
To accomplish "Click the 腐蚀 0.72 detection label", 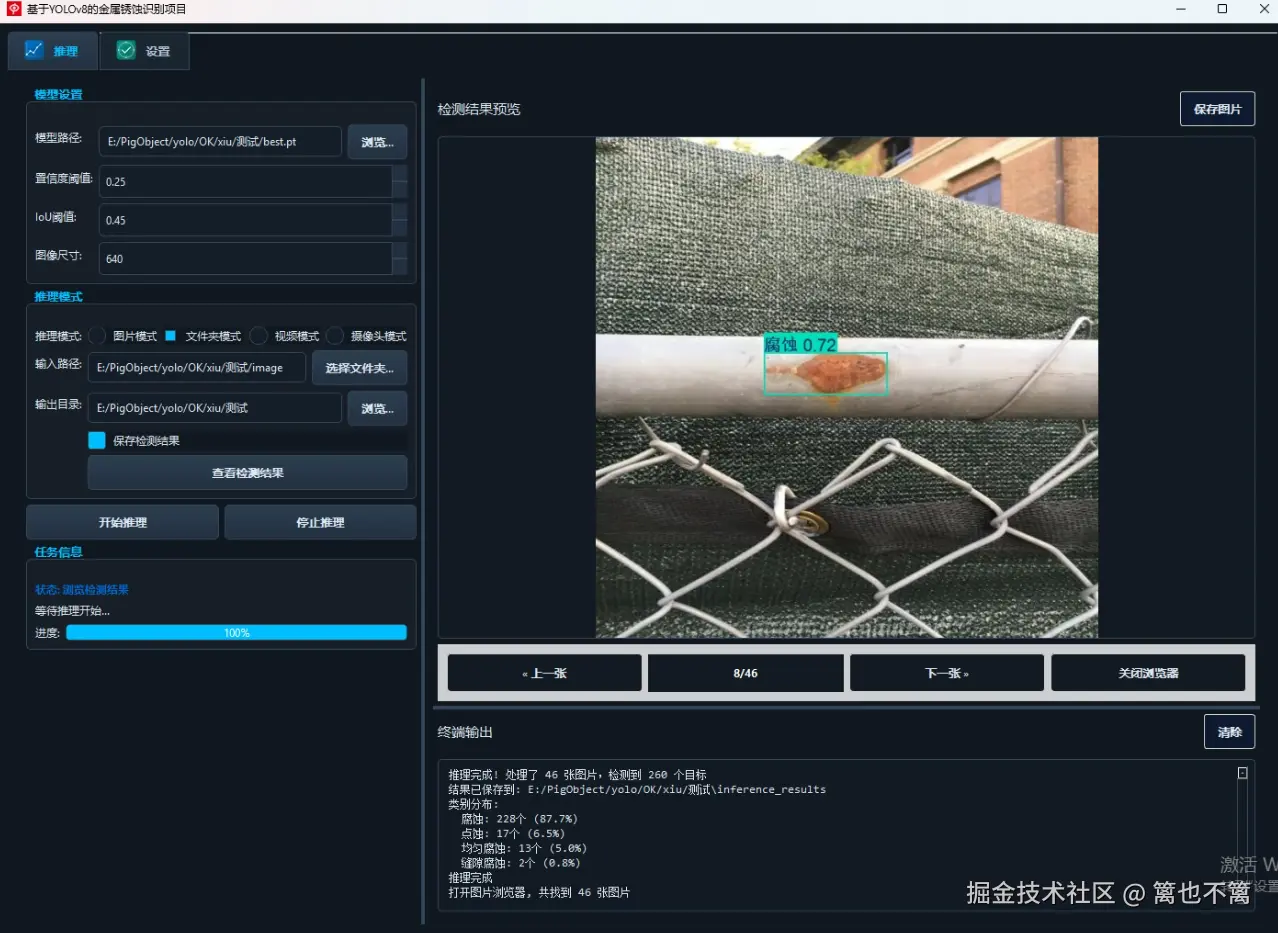I will 800,344.
